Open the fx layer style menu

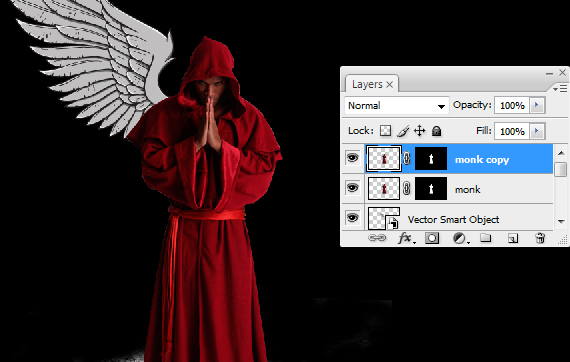(x=405, y=238)
